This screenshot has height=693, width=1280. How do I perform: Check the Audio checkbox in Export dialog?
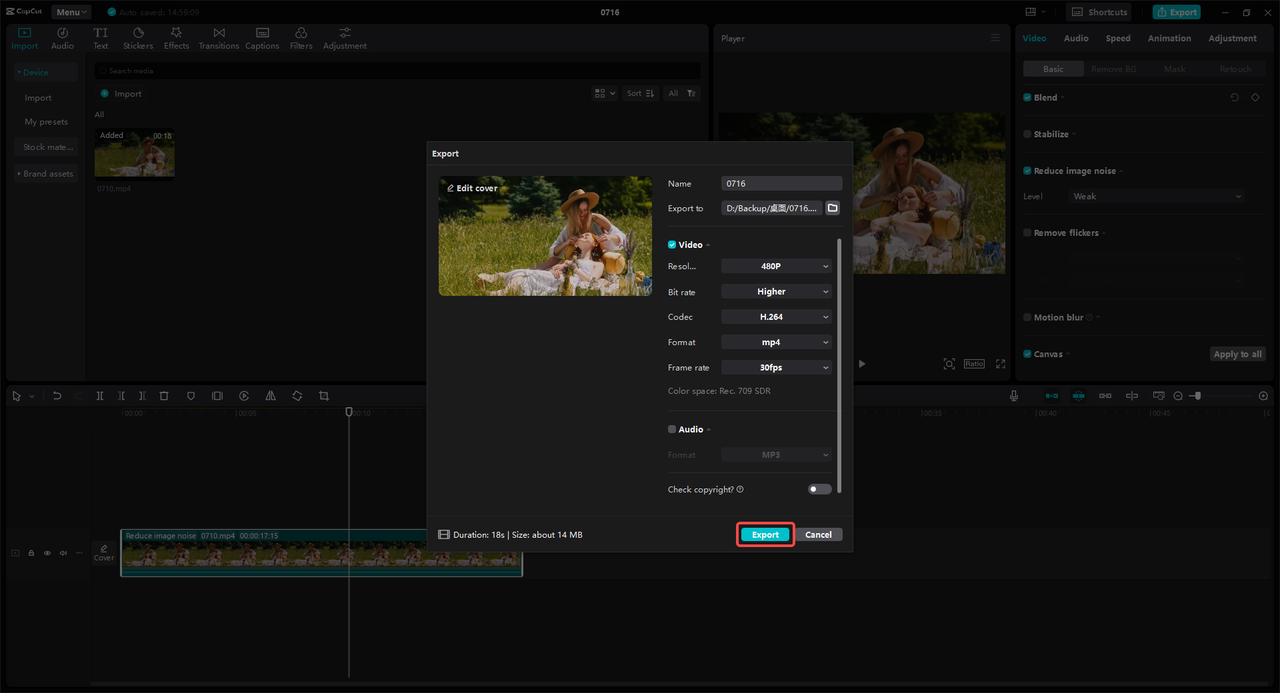pos(672,429)
